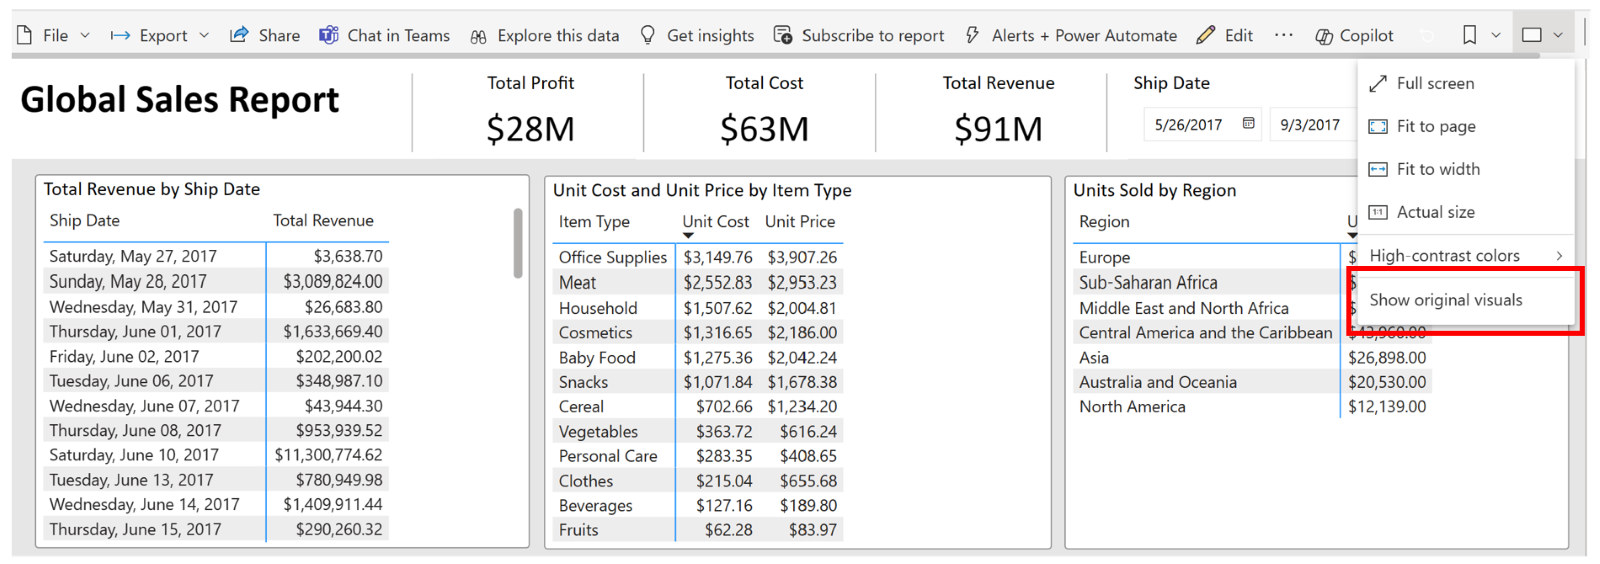Select the Beverages item row

[698, 505]
